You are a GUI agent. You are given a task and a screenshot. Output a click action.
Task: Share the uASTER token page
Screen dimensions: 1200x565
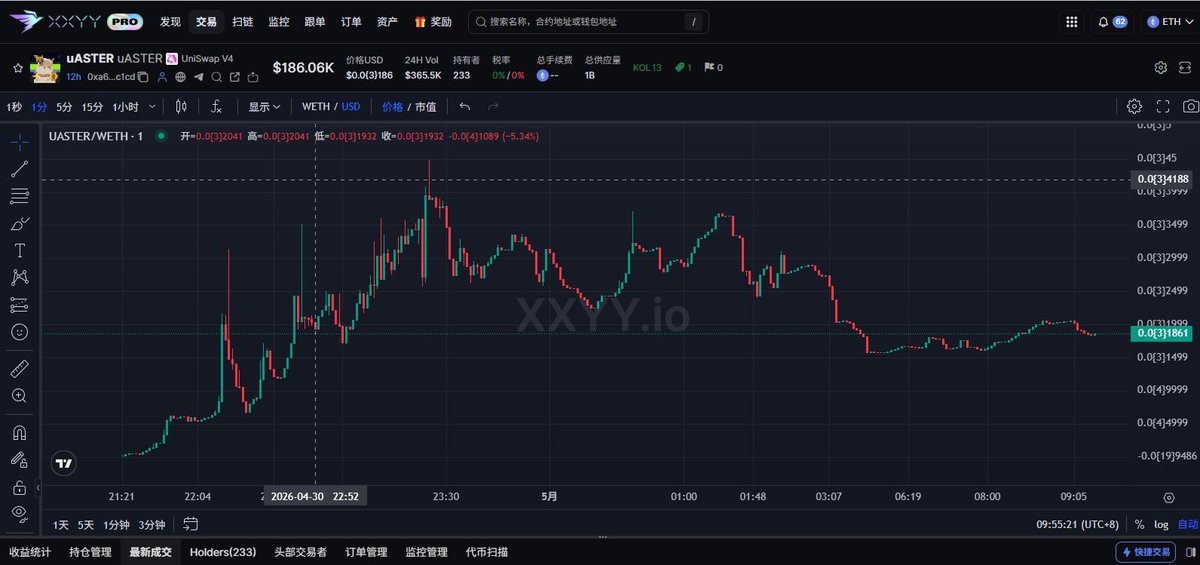(252, 77)
